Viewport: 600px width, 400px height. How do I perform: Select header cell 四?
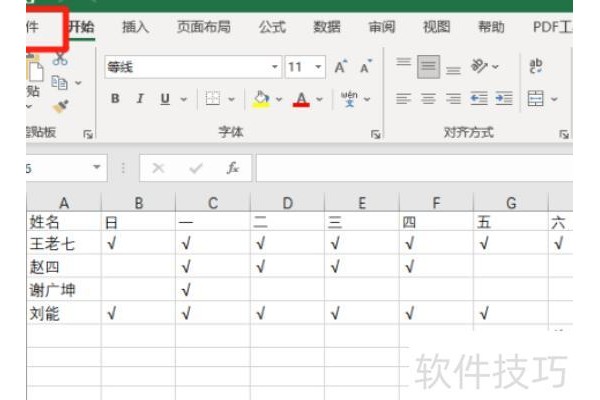[437, 222]
